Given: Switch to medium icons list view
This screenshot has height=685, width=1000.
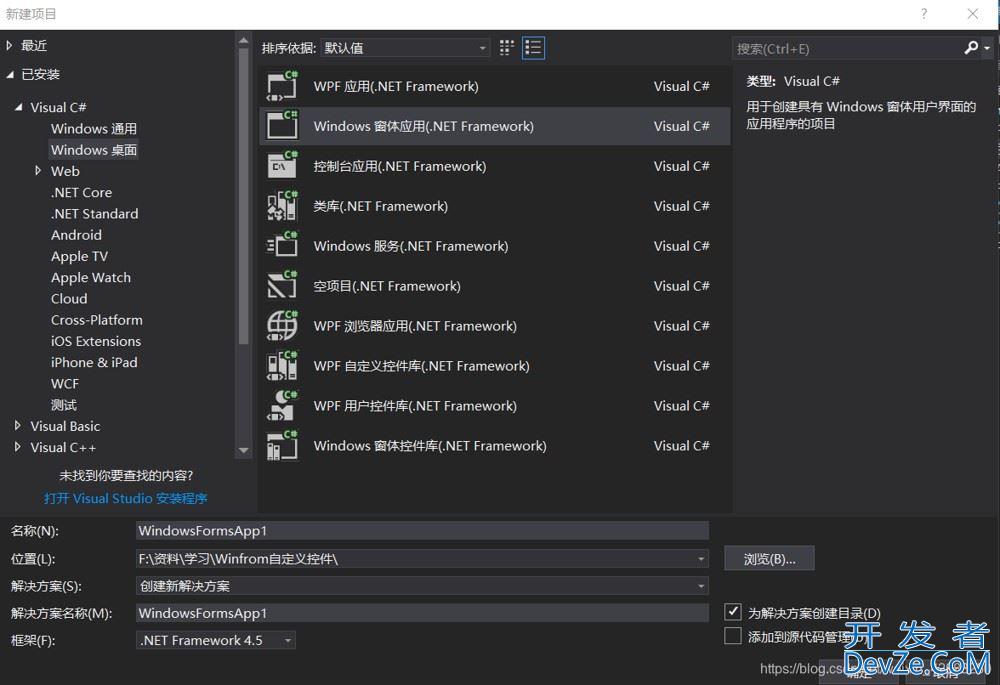Looking at the screenshot, I should (x=533, y=48).
